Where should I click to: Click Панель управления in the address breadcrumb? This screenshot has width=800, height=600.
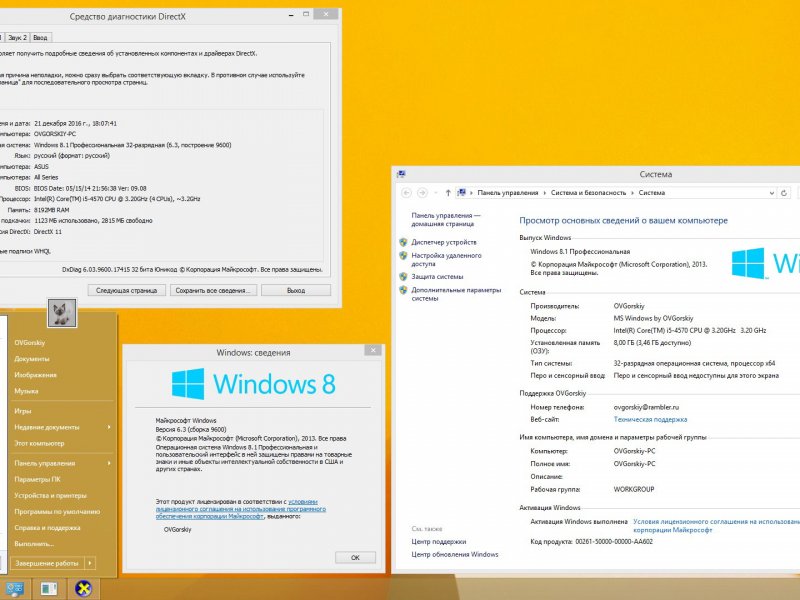point(508,193)
